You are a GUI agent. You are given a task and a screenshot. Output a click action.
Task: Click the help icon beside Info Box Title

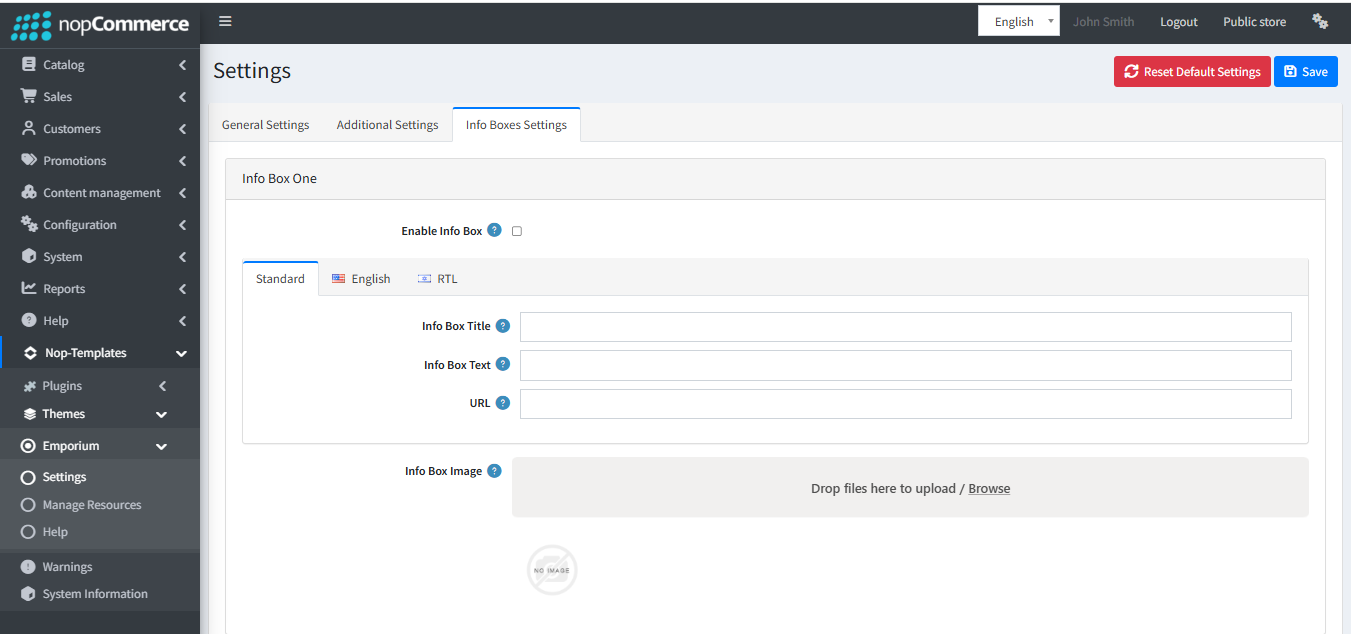point(503,326)
